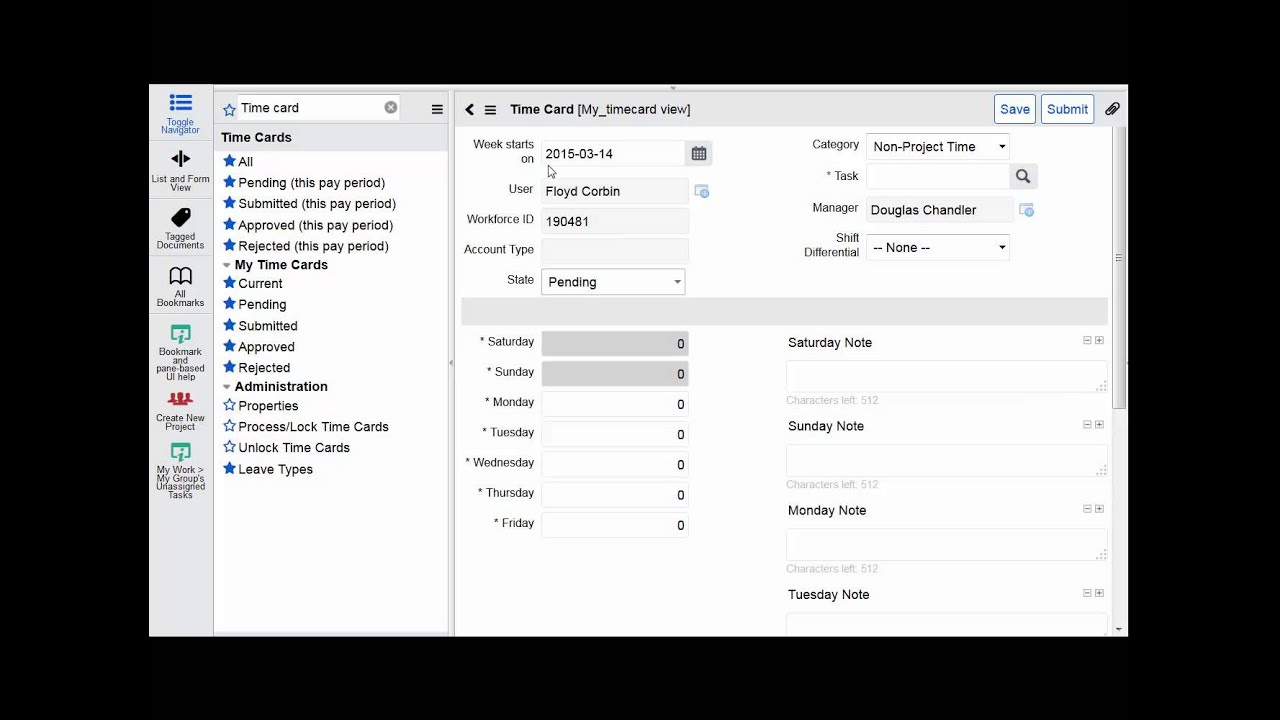1280x720 pixels.
Task: Click the Monday Note text area
Action: 946,544
